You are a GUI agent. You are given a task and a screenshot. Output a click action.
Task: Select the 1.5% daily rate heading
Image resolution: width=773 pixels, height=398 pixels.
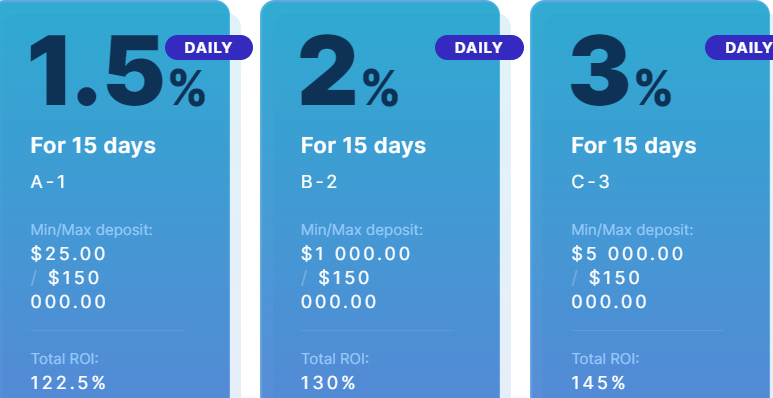pos(117,71)
